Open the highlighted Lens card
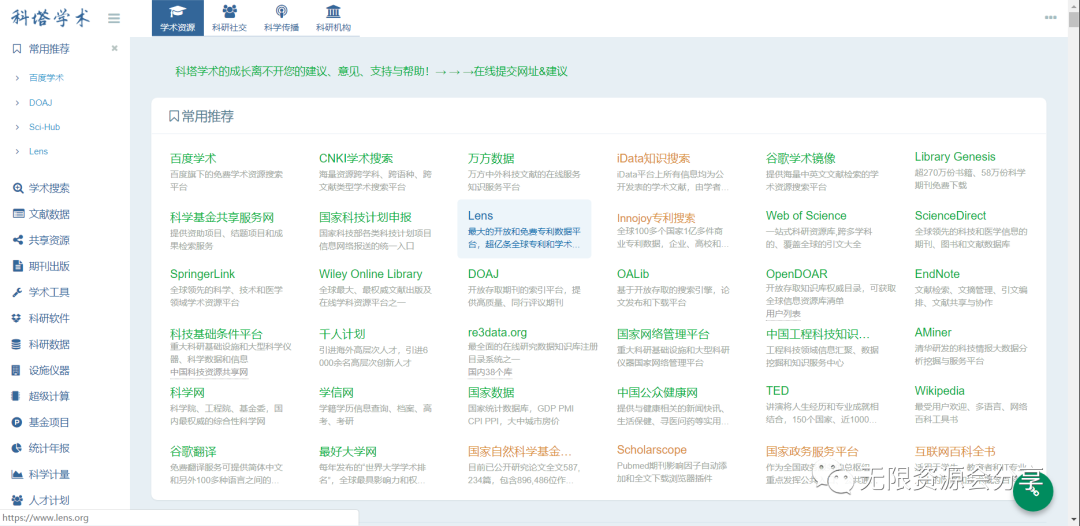The image size is (1080, 526). click(x=524, y=229)
